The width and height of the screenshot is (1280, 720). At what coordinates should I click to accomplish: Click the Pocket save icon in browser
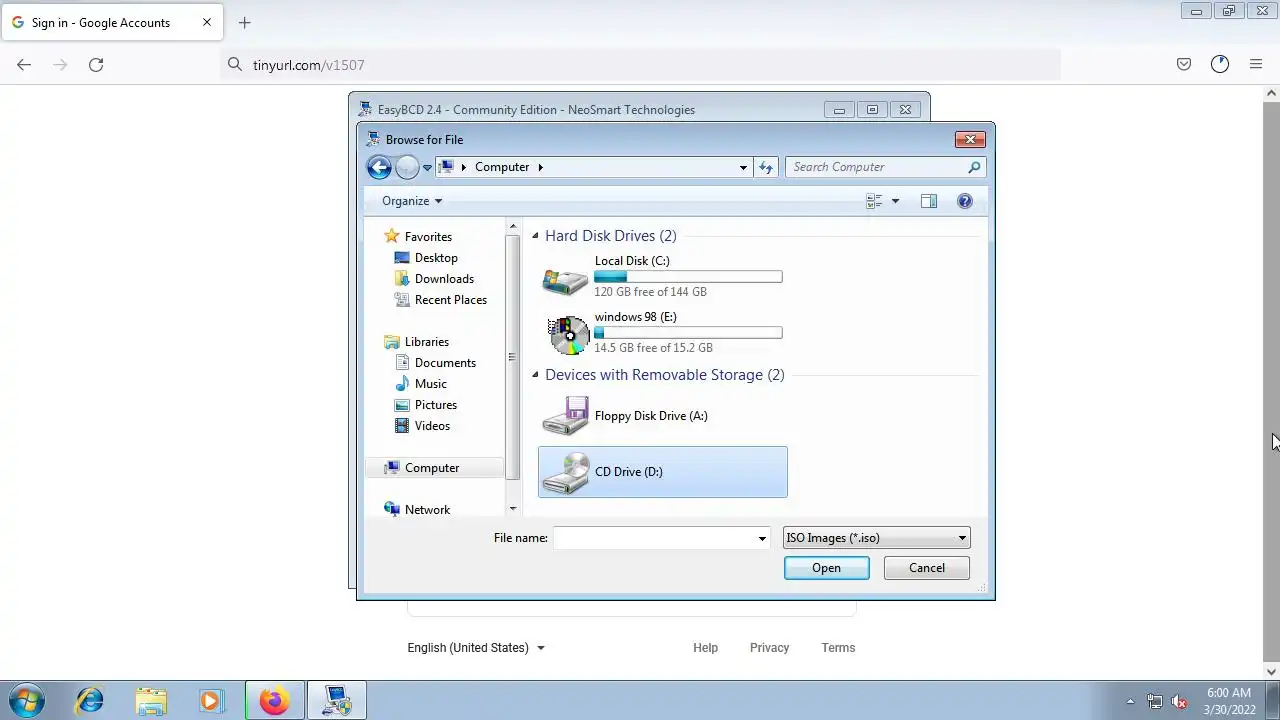(x=1184, y=64)
